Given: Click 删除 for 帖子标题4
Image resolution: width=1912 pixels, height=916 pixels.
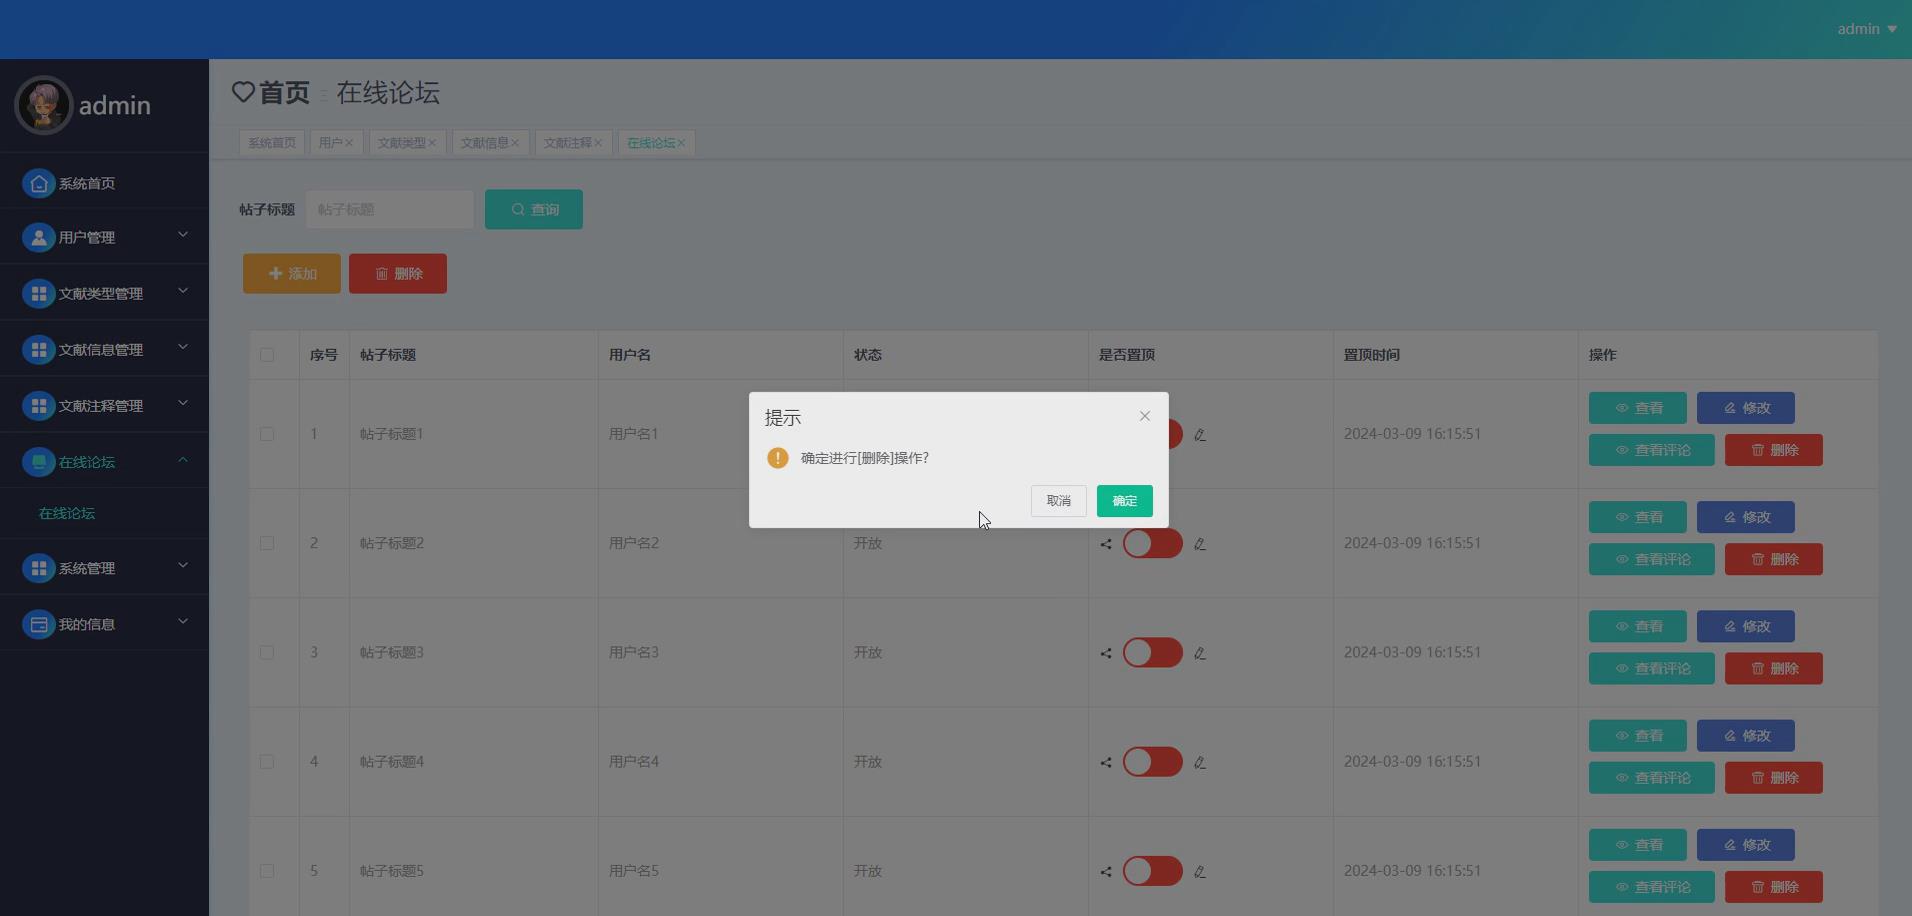Looking at the screenshot, I should 1774,777.
